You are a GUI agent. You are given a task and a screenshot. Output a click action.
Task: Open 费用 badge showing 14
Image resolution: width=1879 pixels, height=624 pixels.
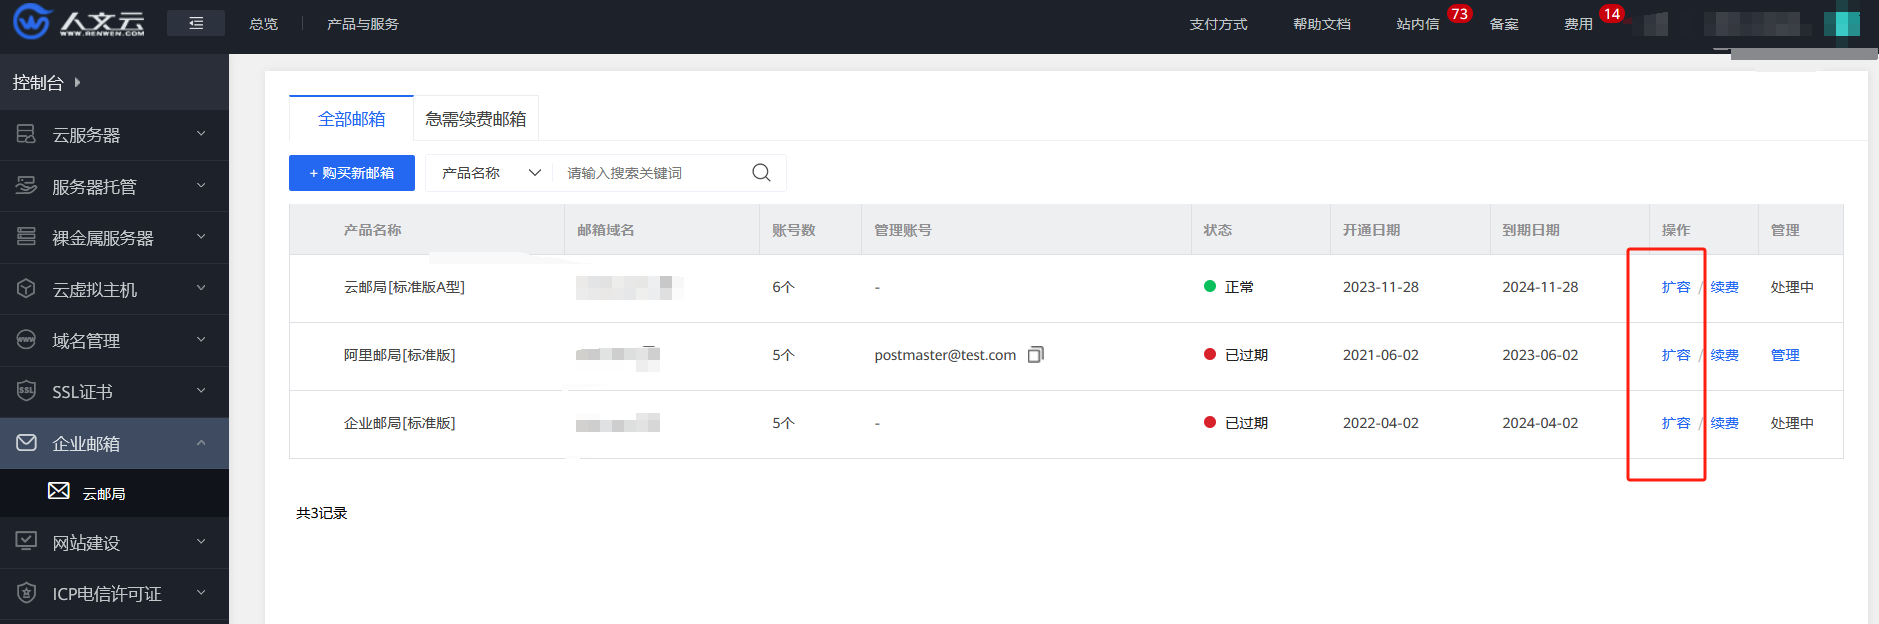point(1611,14)
